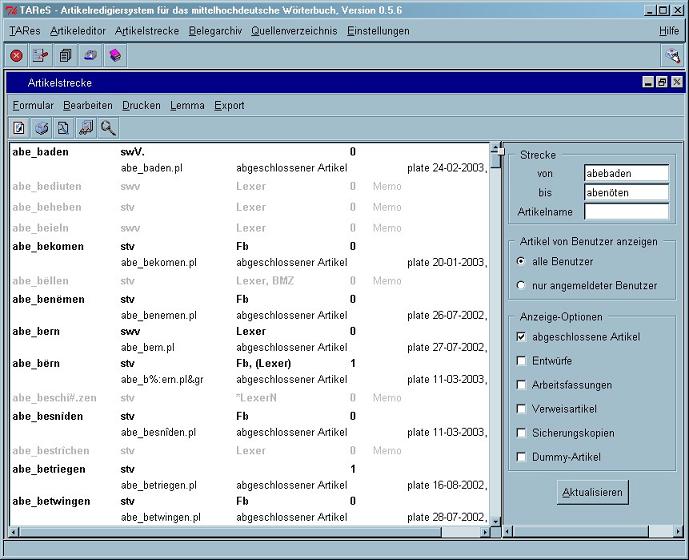Image resolution: width=689 pixels, height=560 pixels.
Task: Click the magnifying glass search icon
Action: pos(108,128)
